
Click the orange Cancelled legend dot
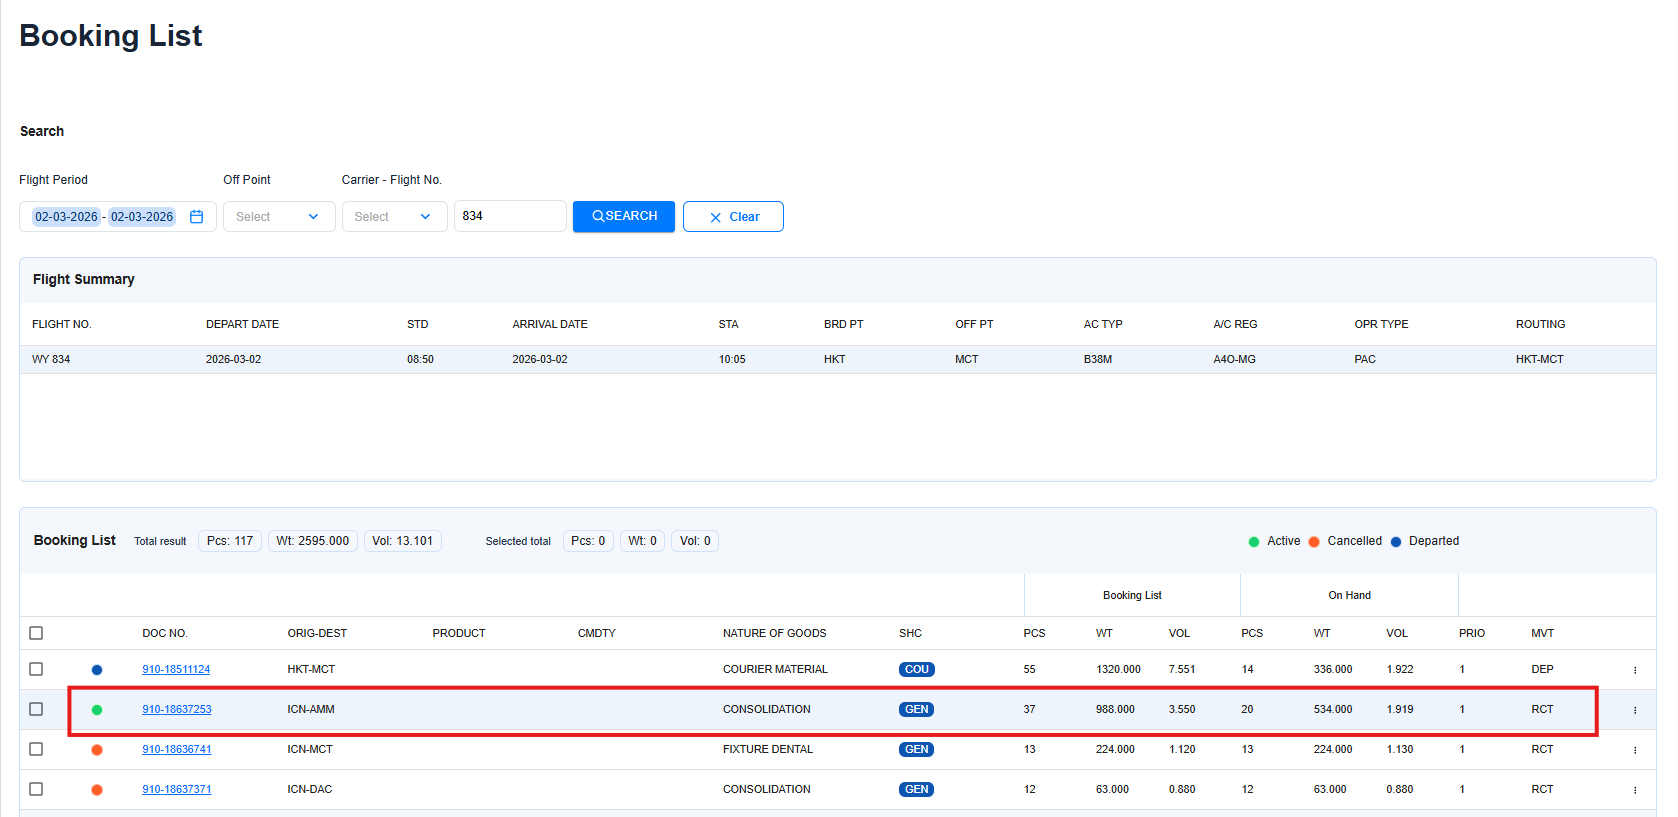[1314, 542]
